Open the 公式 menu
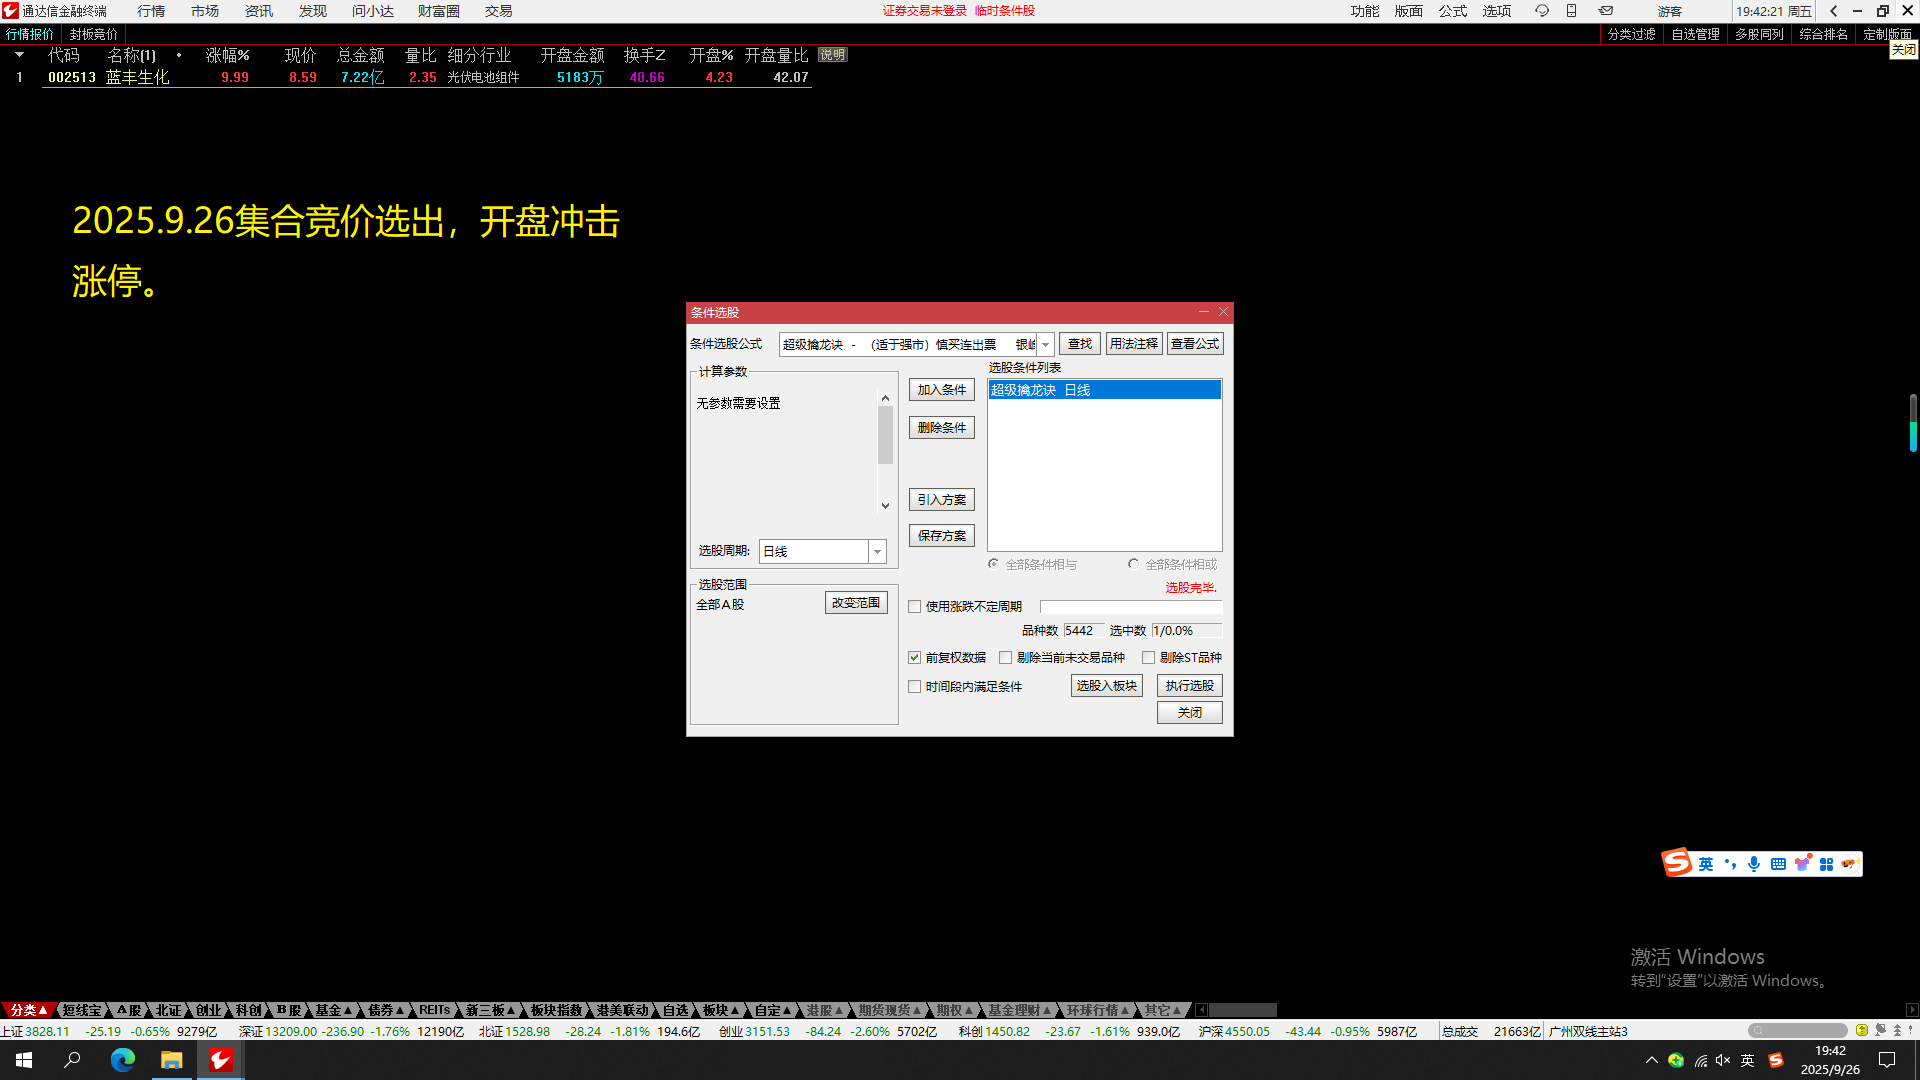 1452,11
